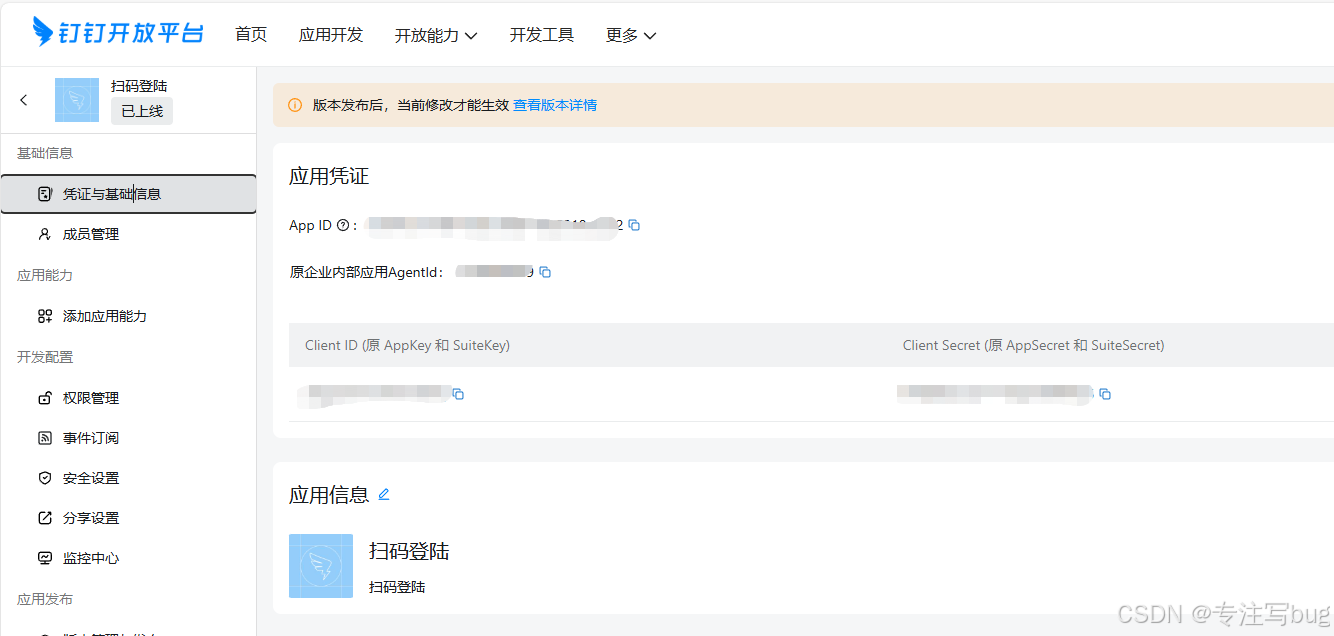Click the 安全设置 shield icon

click(x=44, y=478)
